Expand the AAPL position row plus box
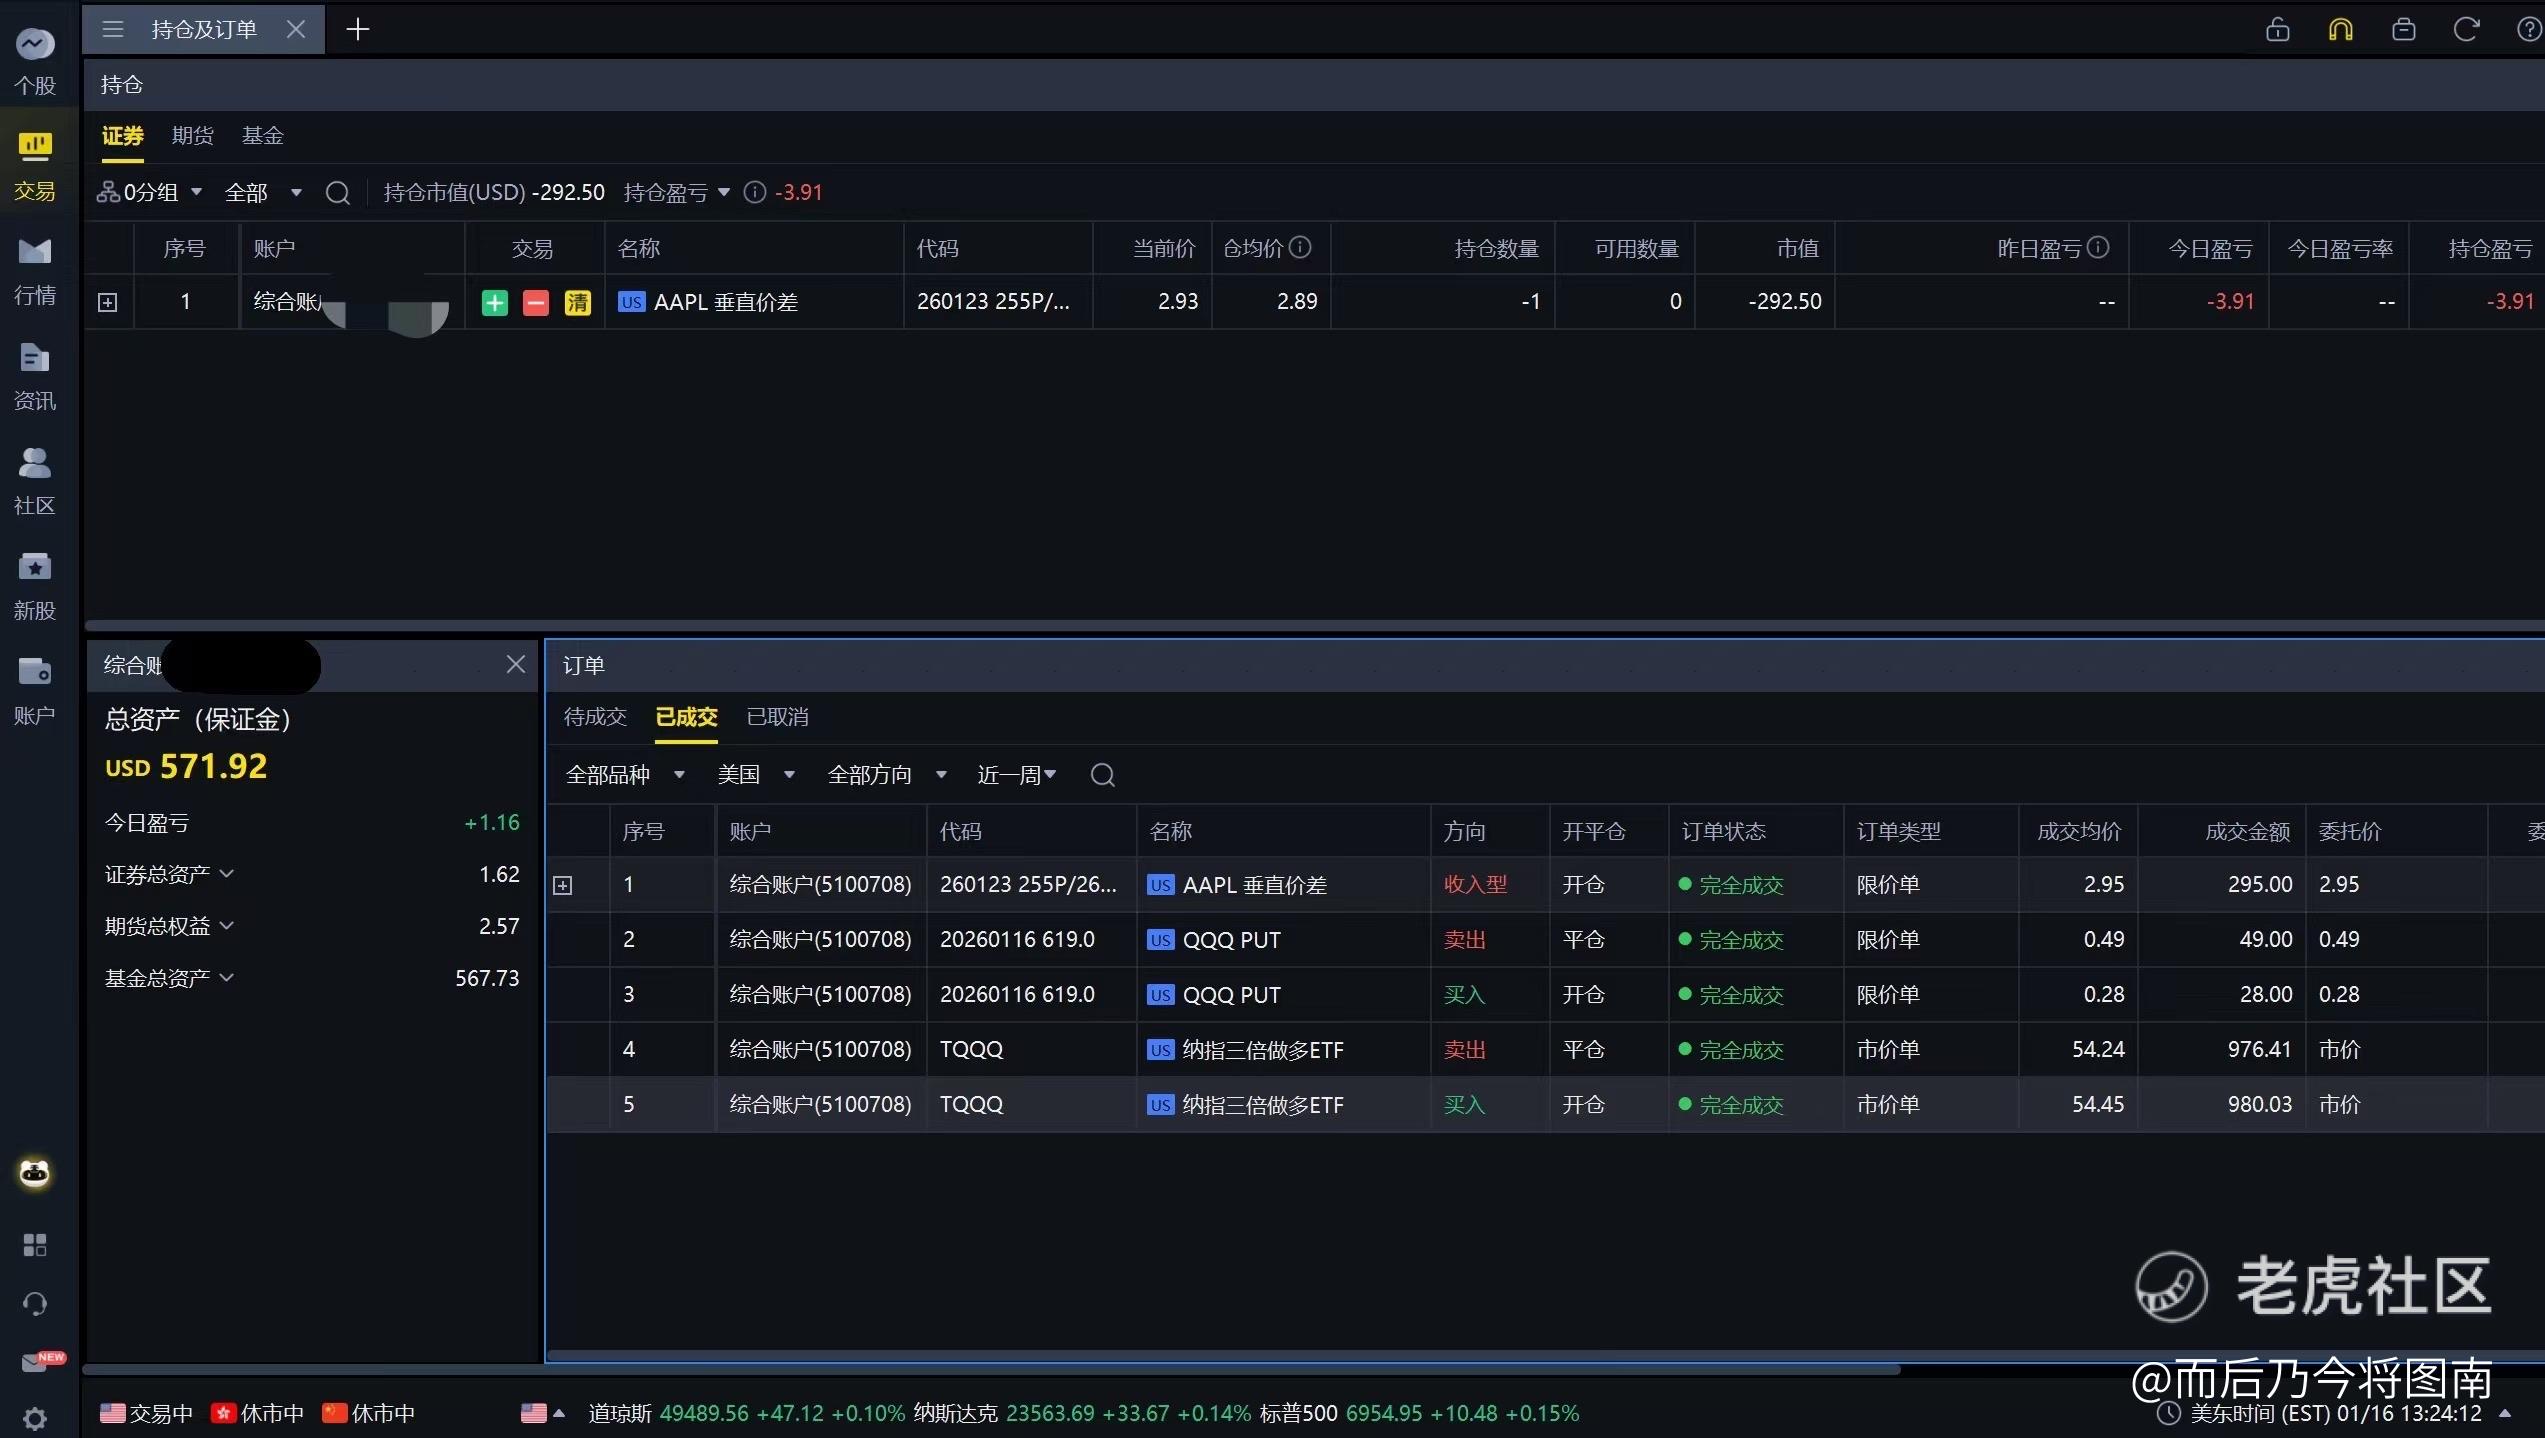Screen dimensions: 2545x1438 coord(108,302)
